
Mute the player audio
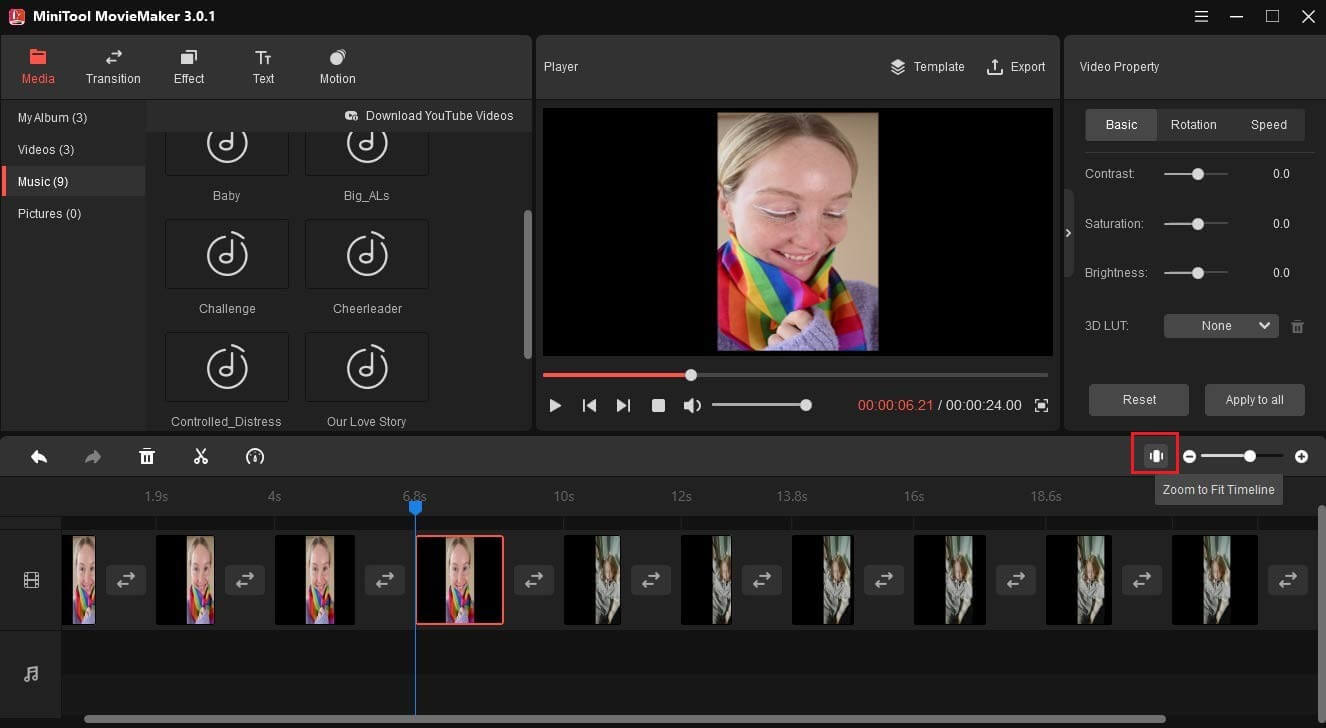692,405
